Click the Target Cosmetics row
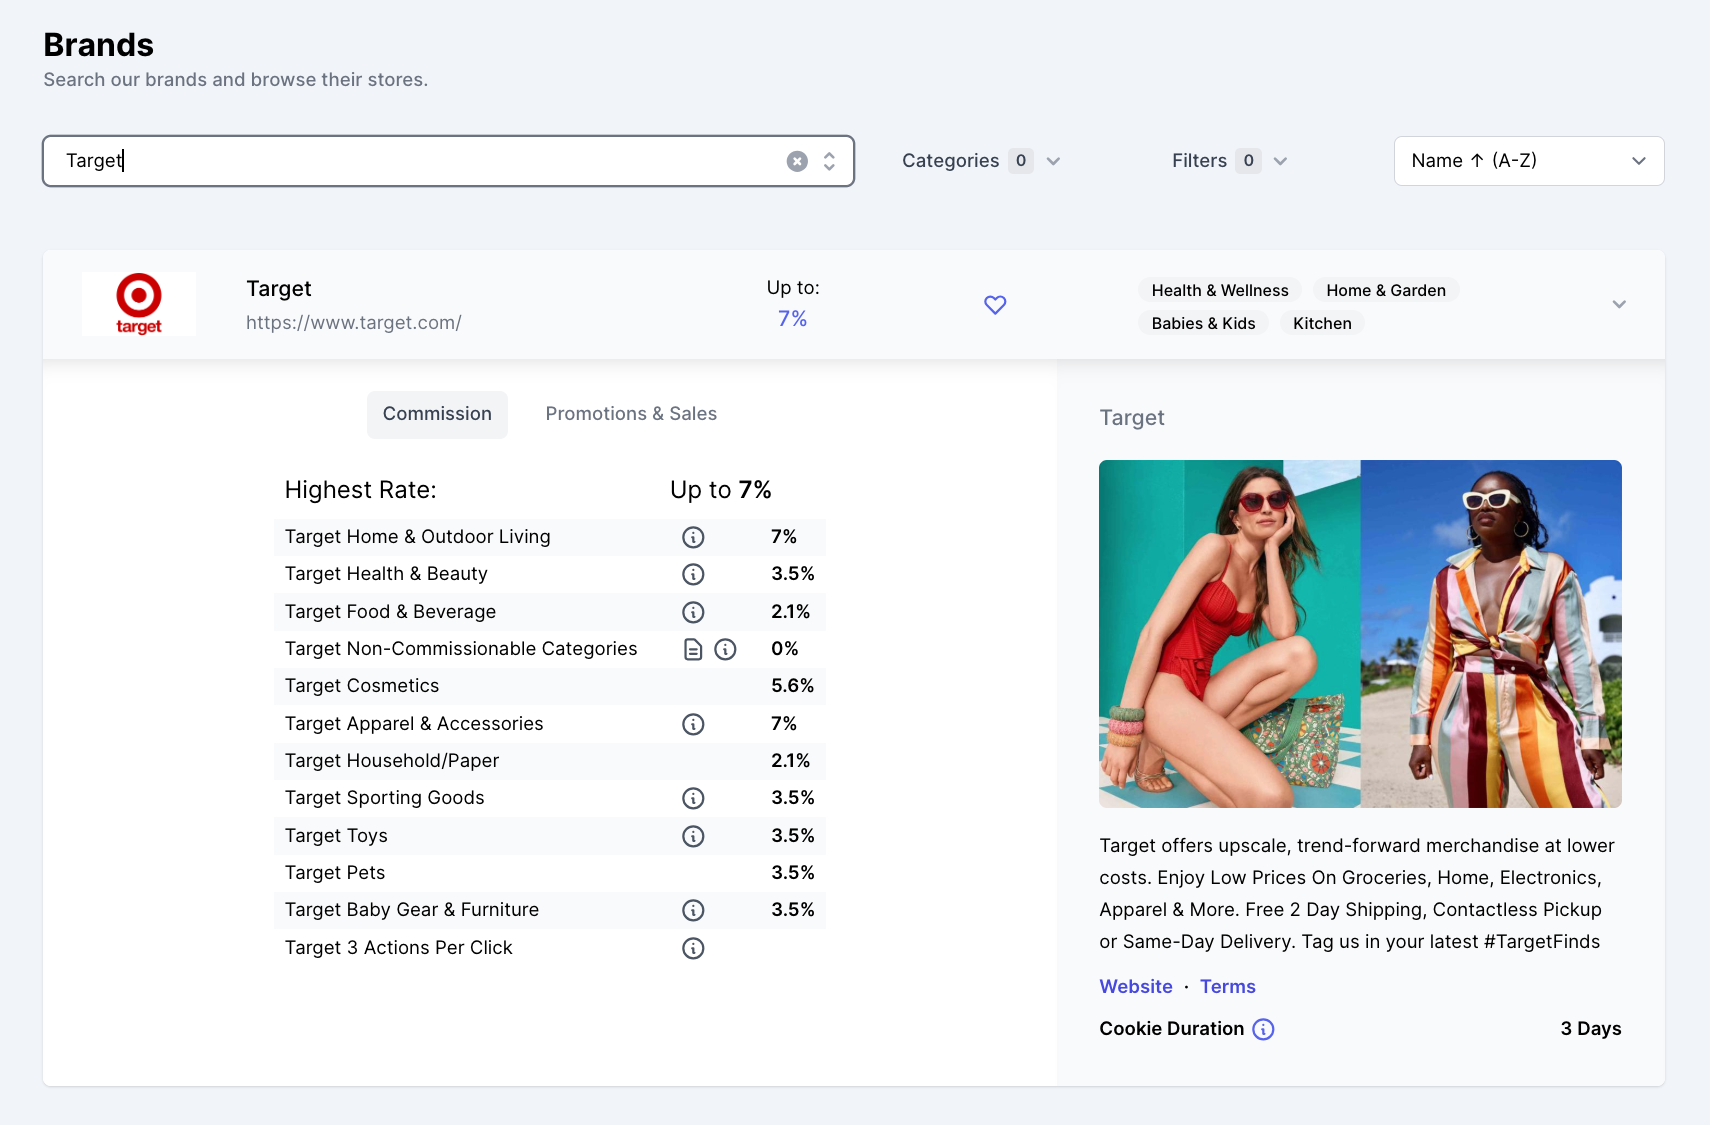The width and height of the screenshot is (1710, 1125). click(550, 686)
